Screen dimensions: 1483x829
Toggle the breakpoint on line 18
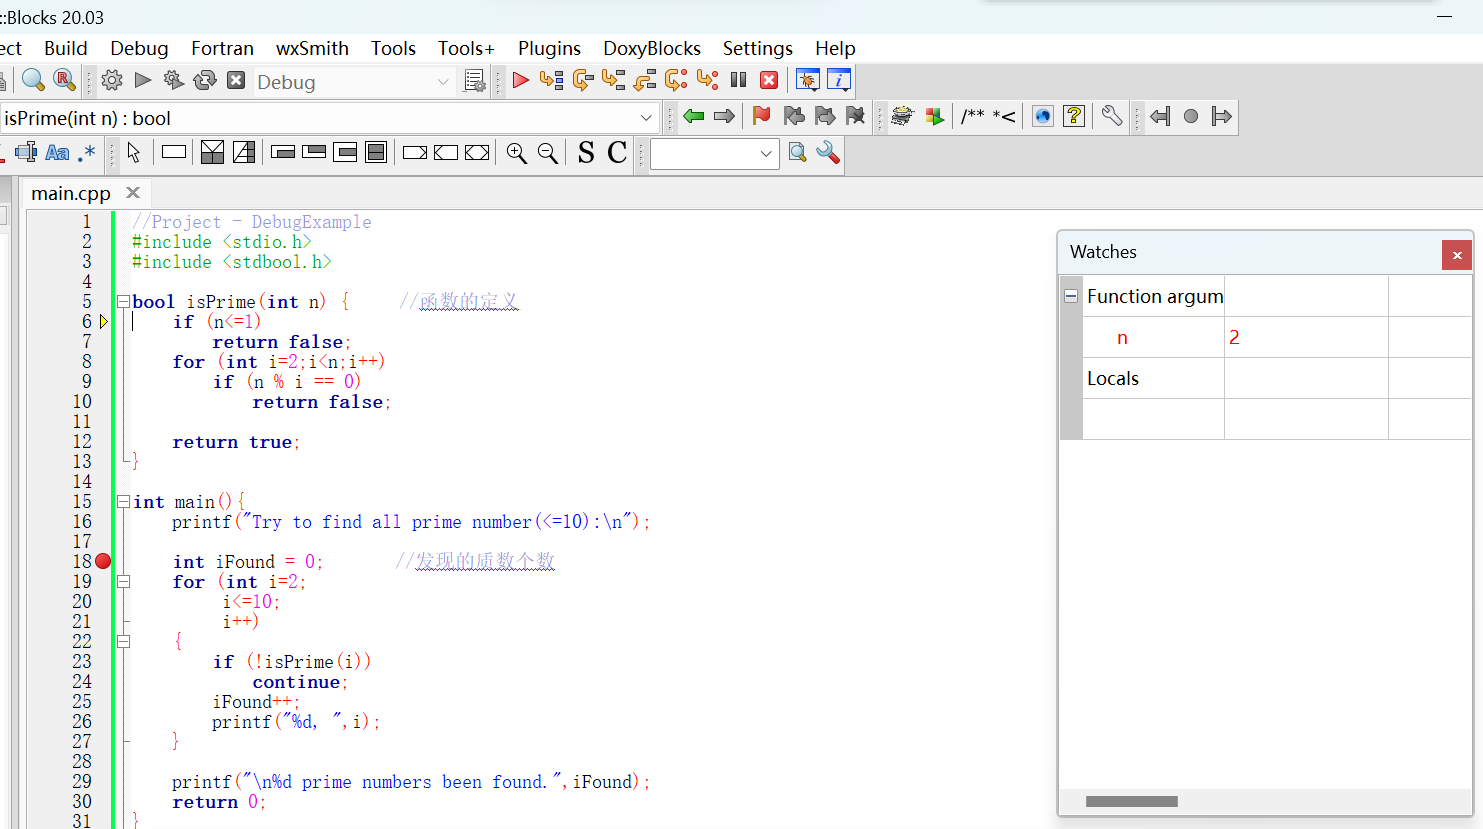pyautogui.click(x=103, y=561)
